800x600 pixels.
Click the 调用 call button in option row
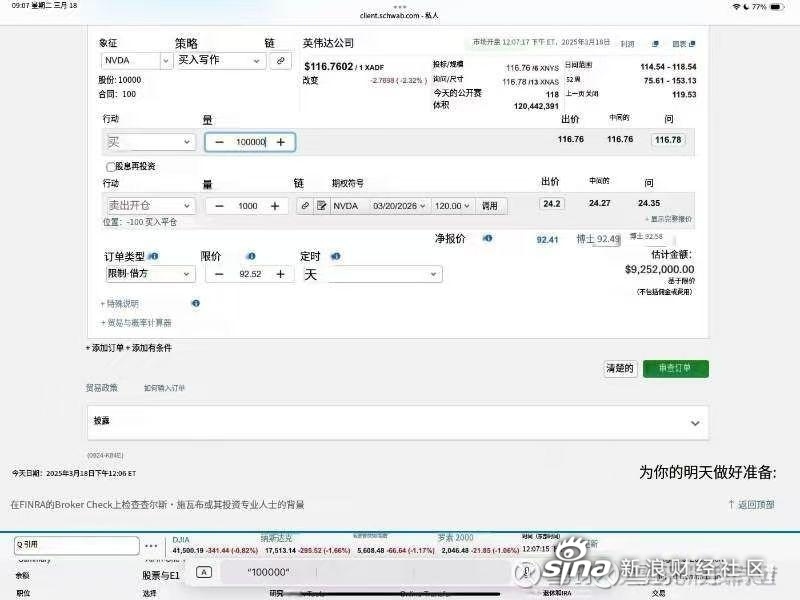point(490,206)
